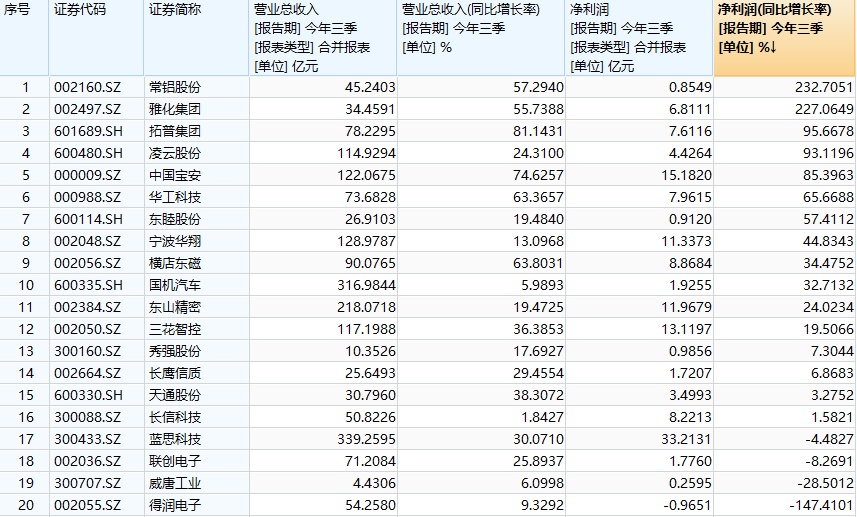
Task: Click the 序号 column header
Action: pos(24,38)
